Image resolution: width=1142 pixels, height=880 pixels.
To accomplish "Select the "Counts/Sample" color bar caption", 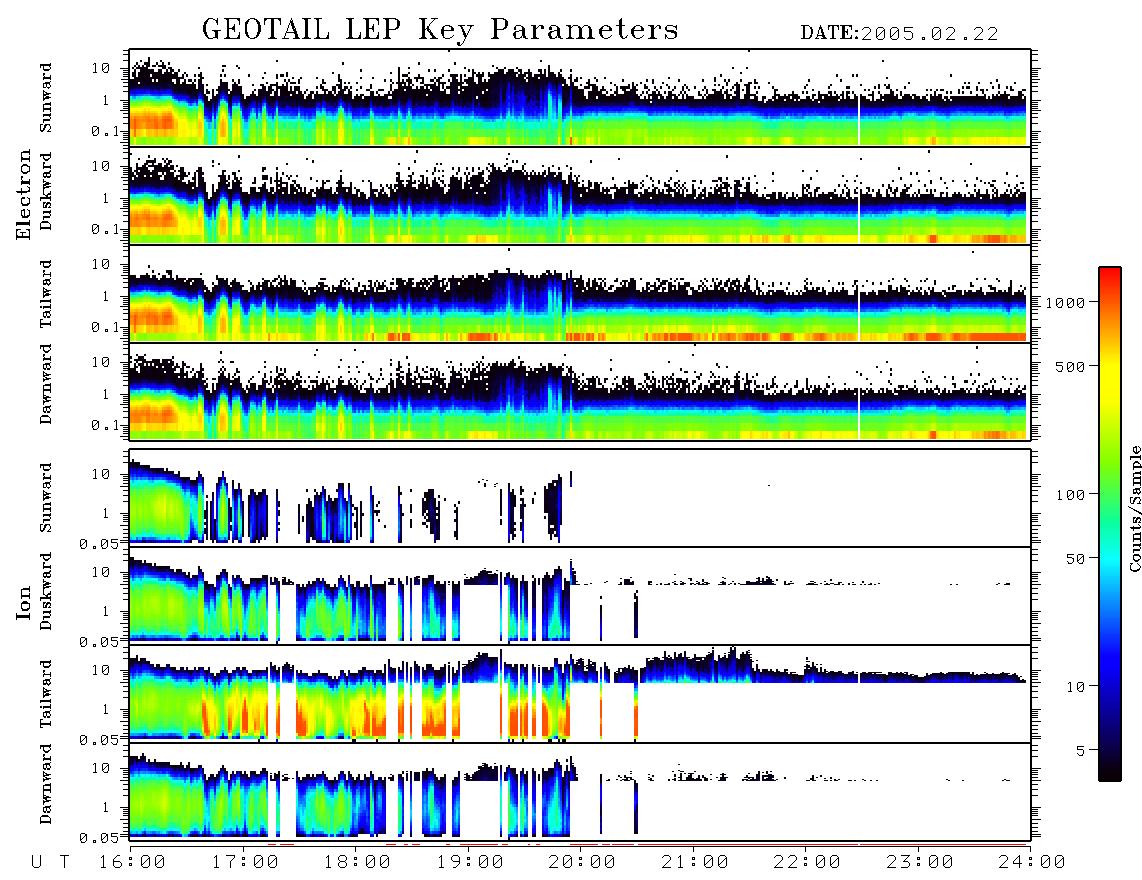I will [1134, 508].
